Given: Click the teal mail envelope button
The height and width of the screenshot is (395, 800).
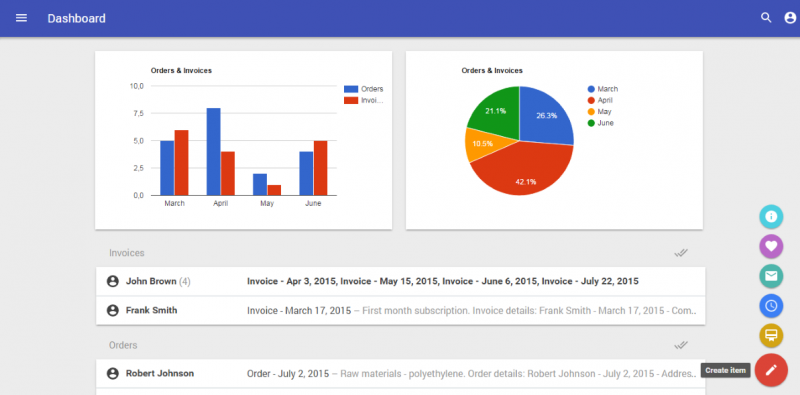Looking at the screenshot, I should (771, 276).
